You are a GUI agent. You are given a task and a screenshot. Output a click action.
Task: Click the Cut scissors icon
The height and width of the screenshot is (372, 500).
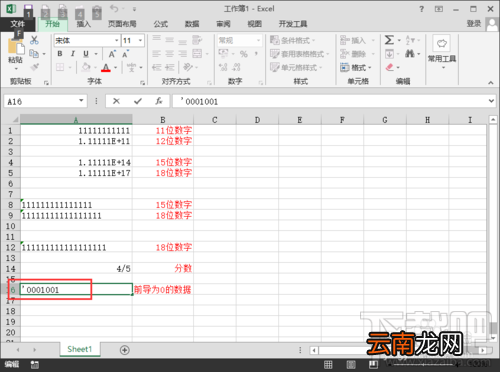[34, 40]
